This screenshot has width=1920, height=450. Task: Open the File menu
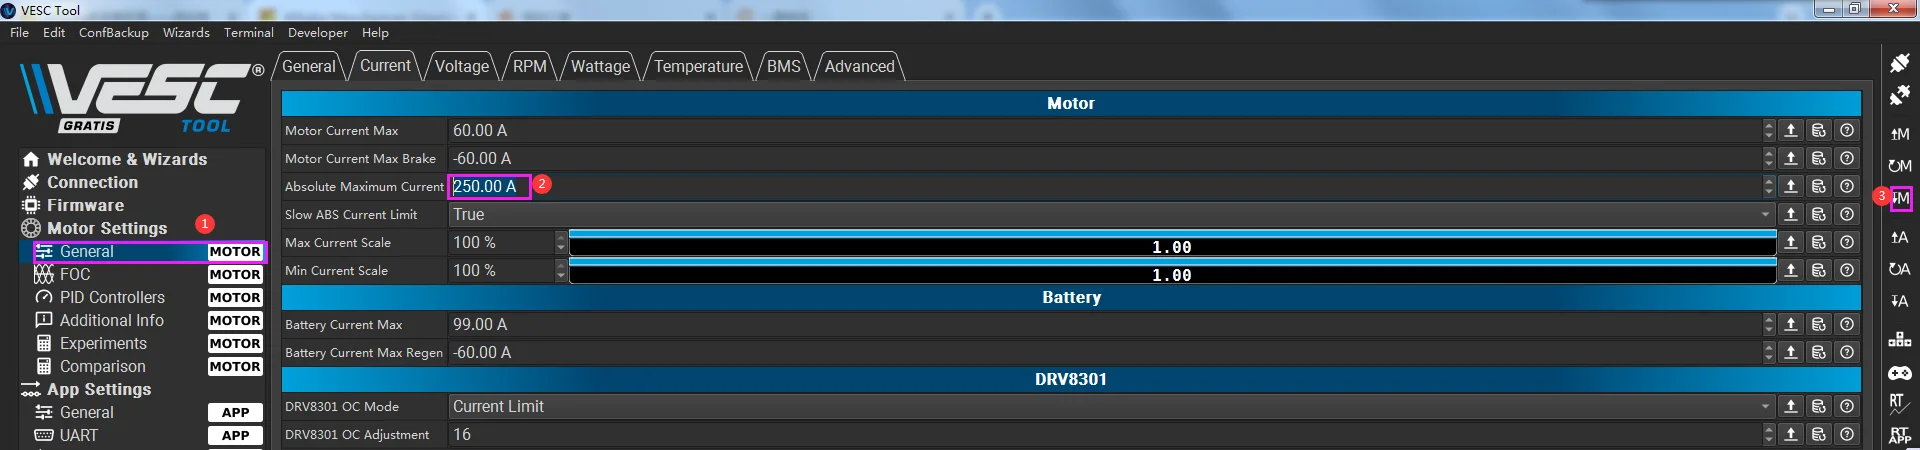point(19,32)
